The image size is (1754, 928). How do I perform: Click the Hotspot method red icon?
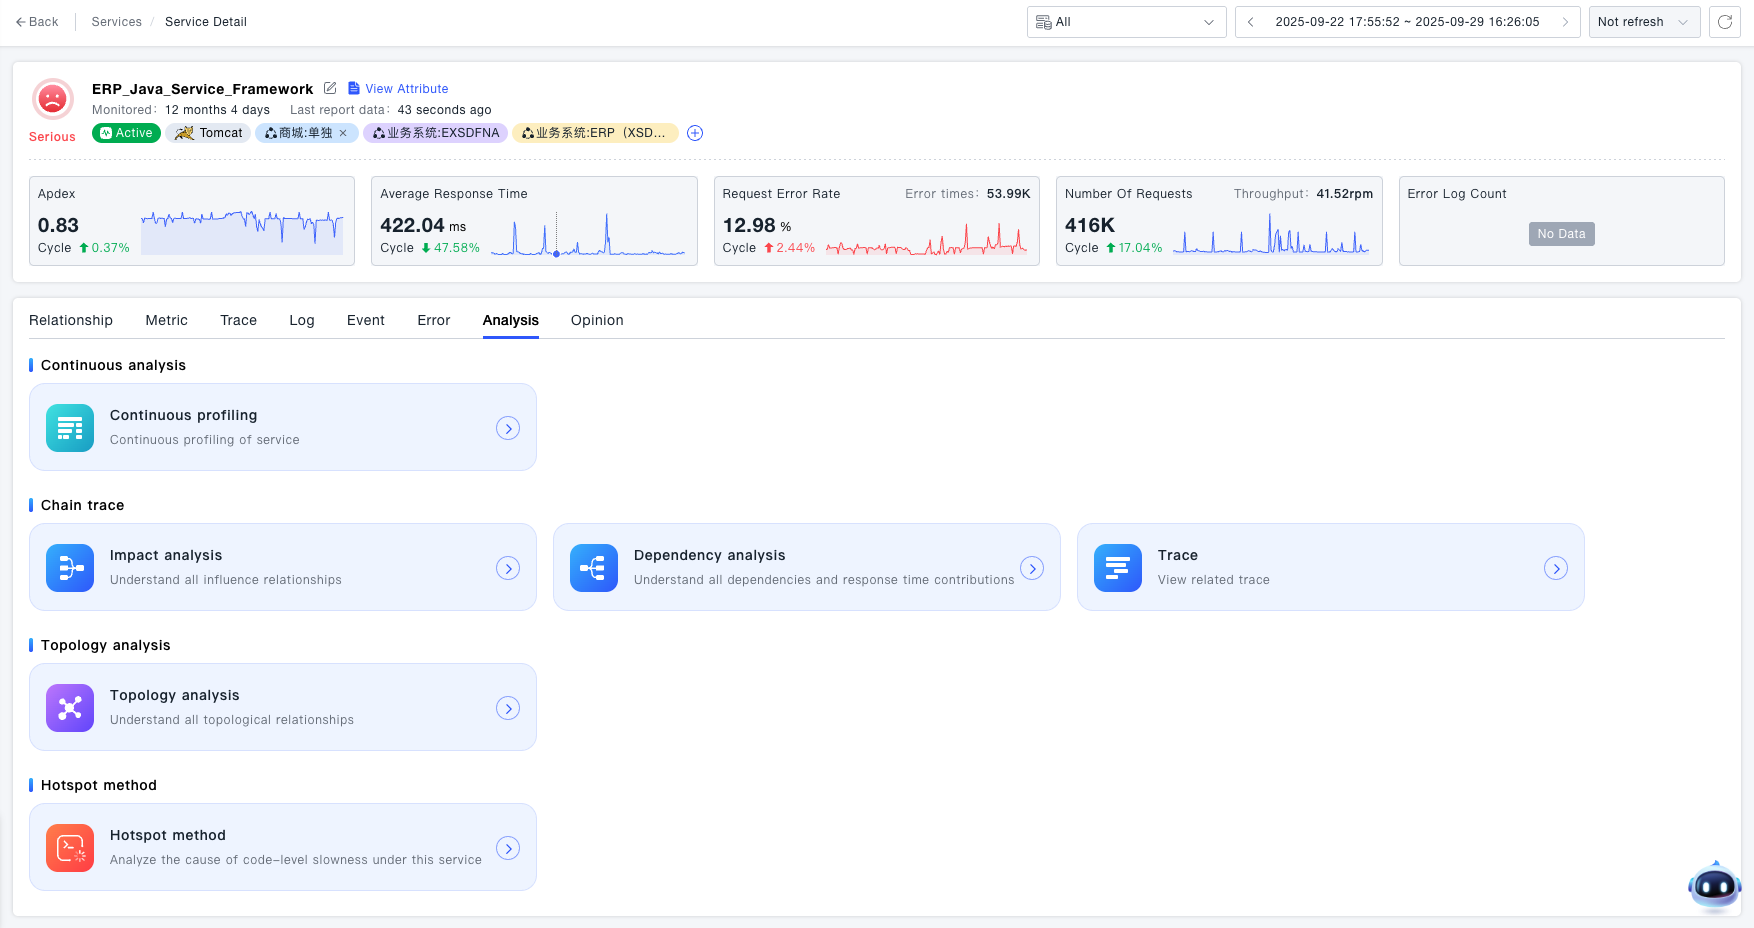click(70, 848)
